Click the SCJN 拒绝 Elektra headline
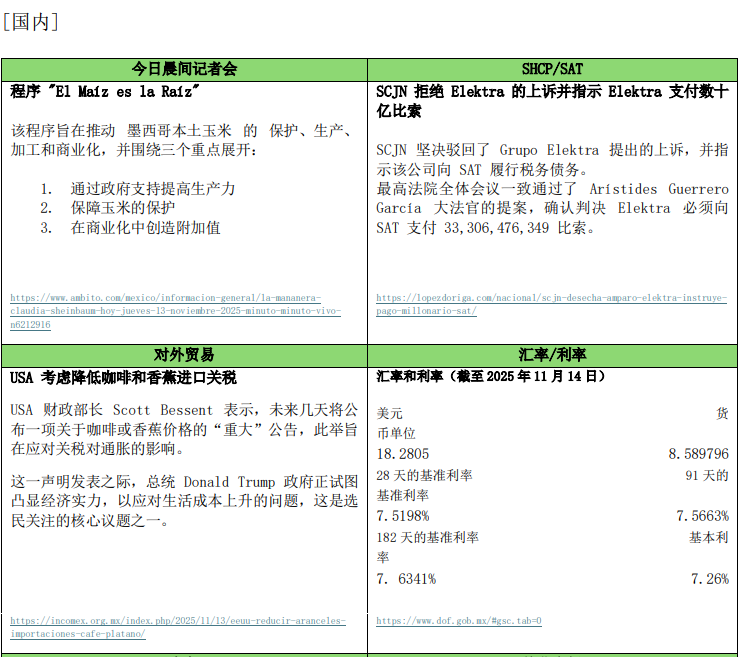The image size is (740, 657). coord(552,101)
